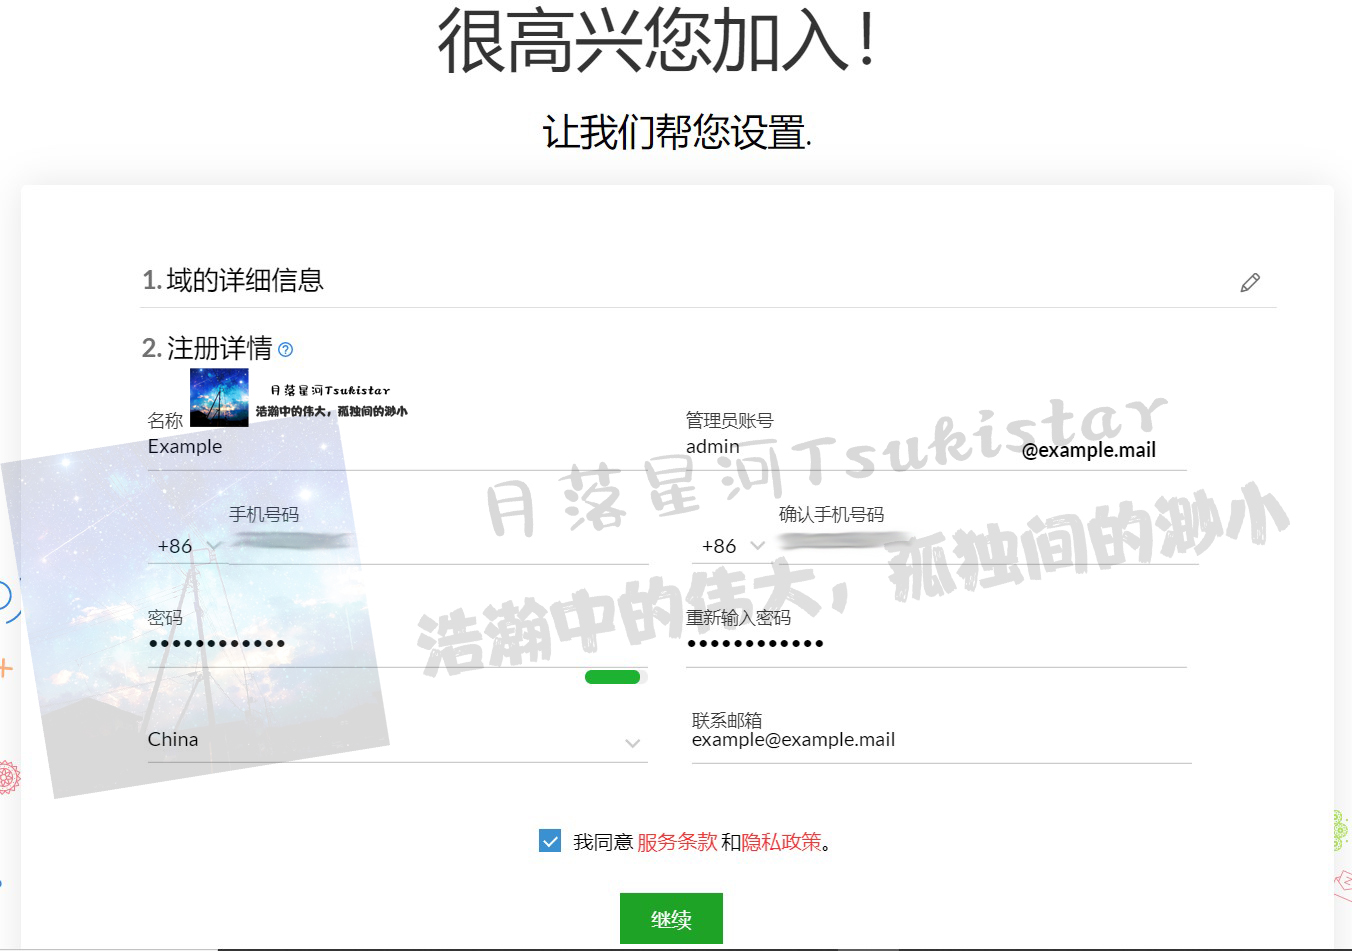Open the 服务条款 link

click(x=677, y=842)
